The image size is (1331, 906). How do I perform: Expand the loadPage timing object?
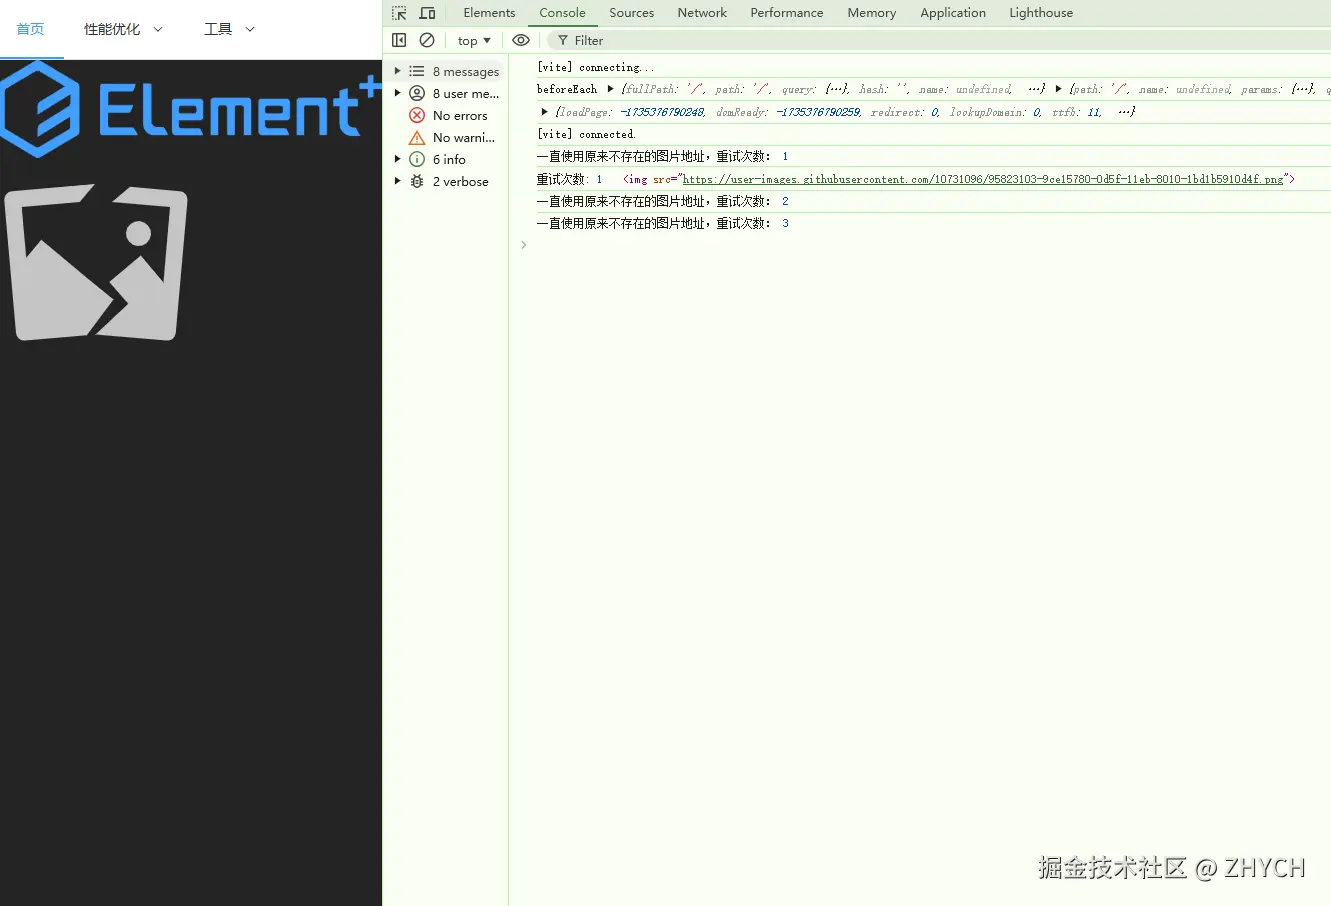[x=544, y=111]
